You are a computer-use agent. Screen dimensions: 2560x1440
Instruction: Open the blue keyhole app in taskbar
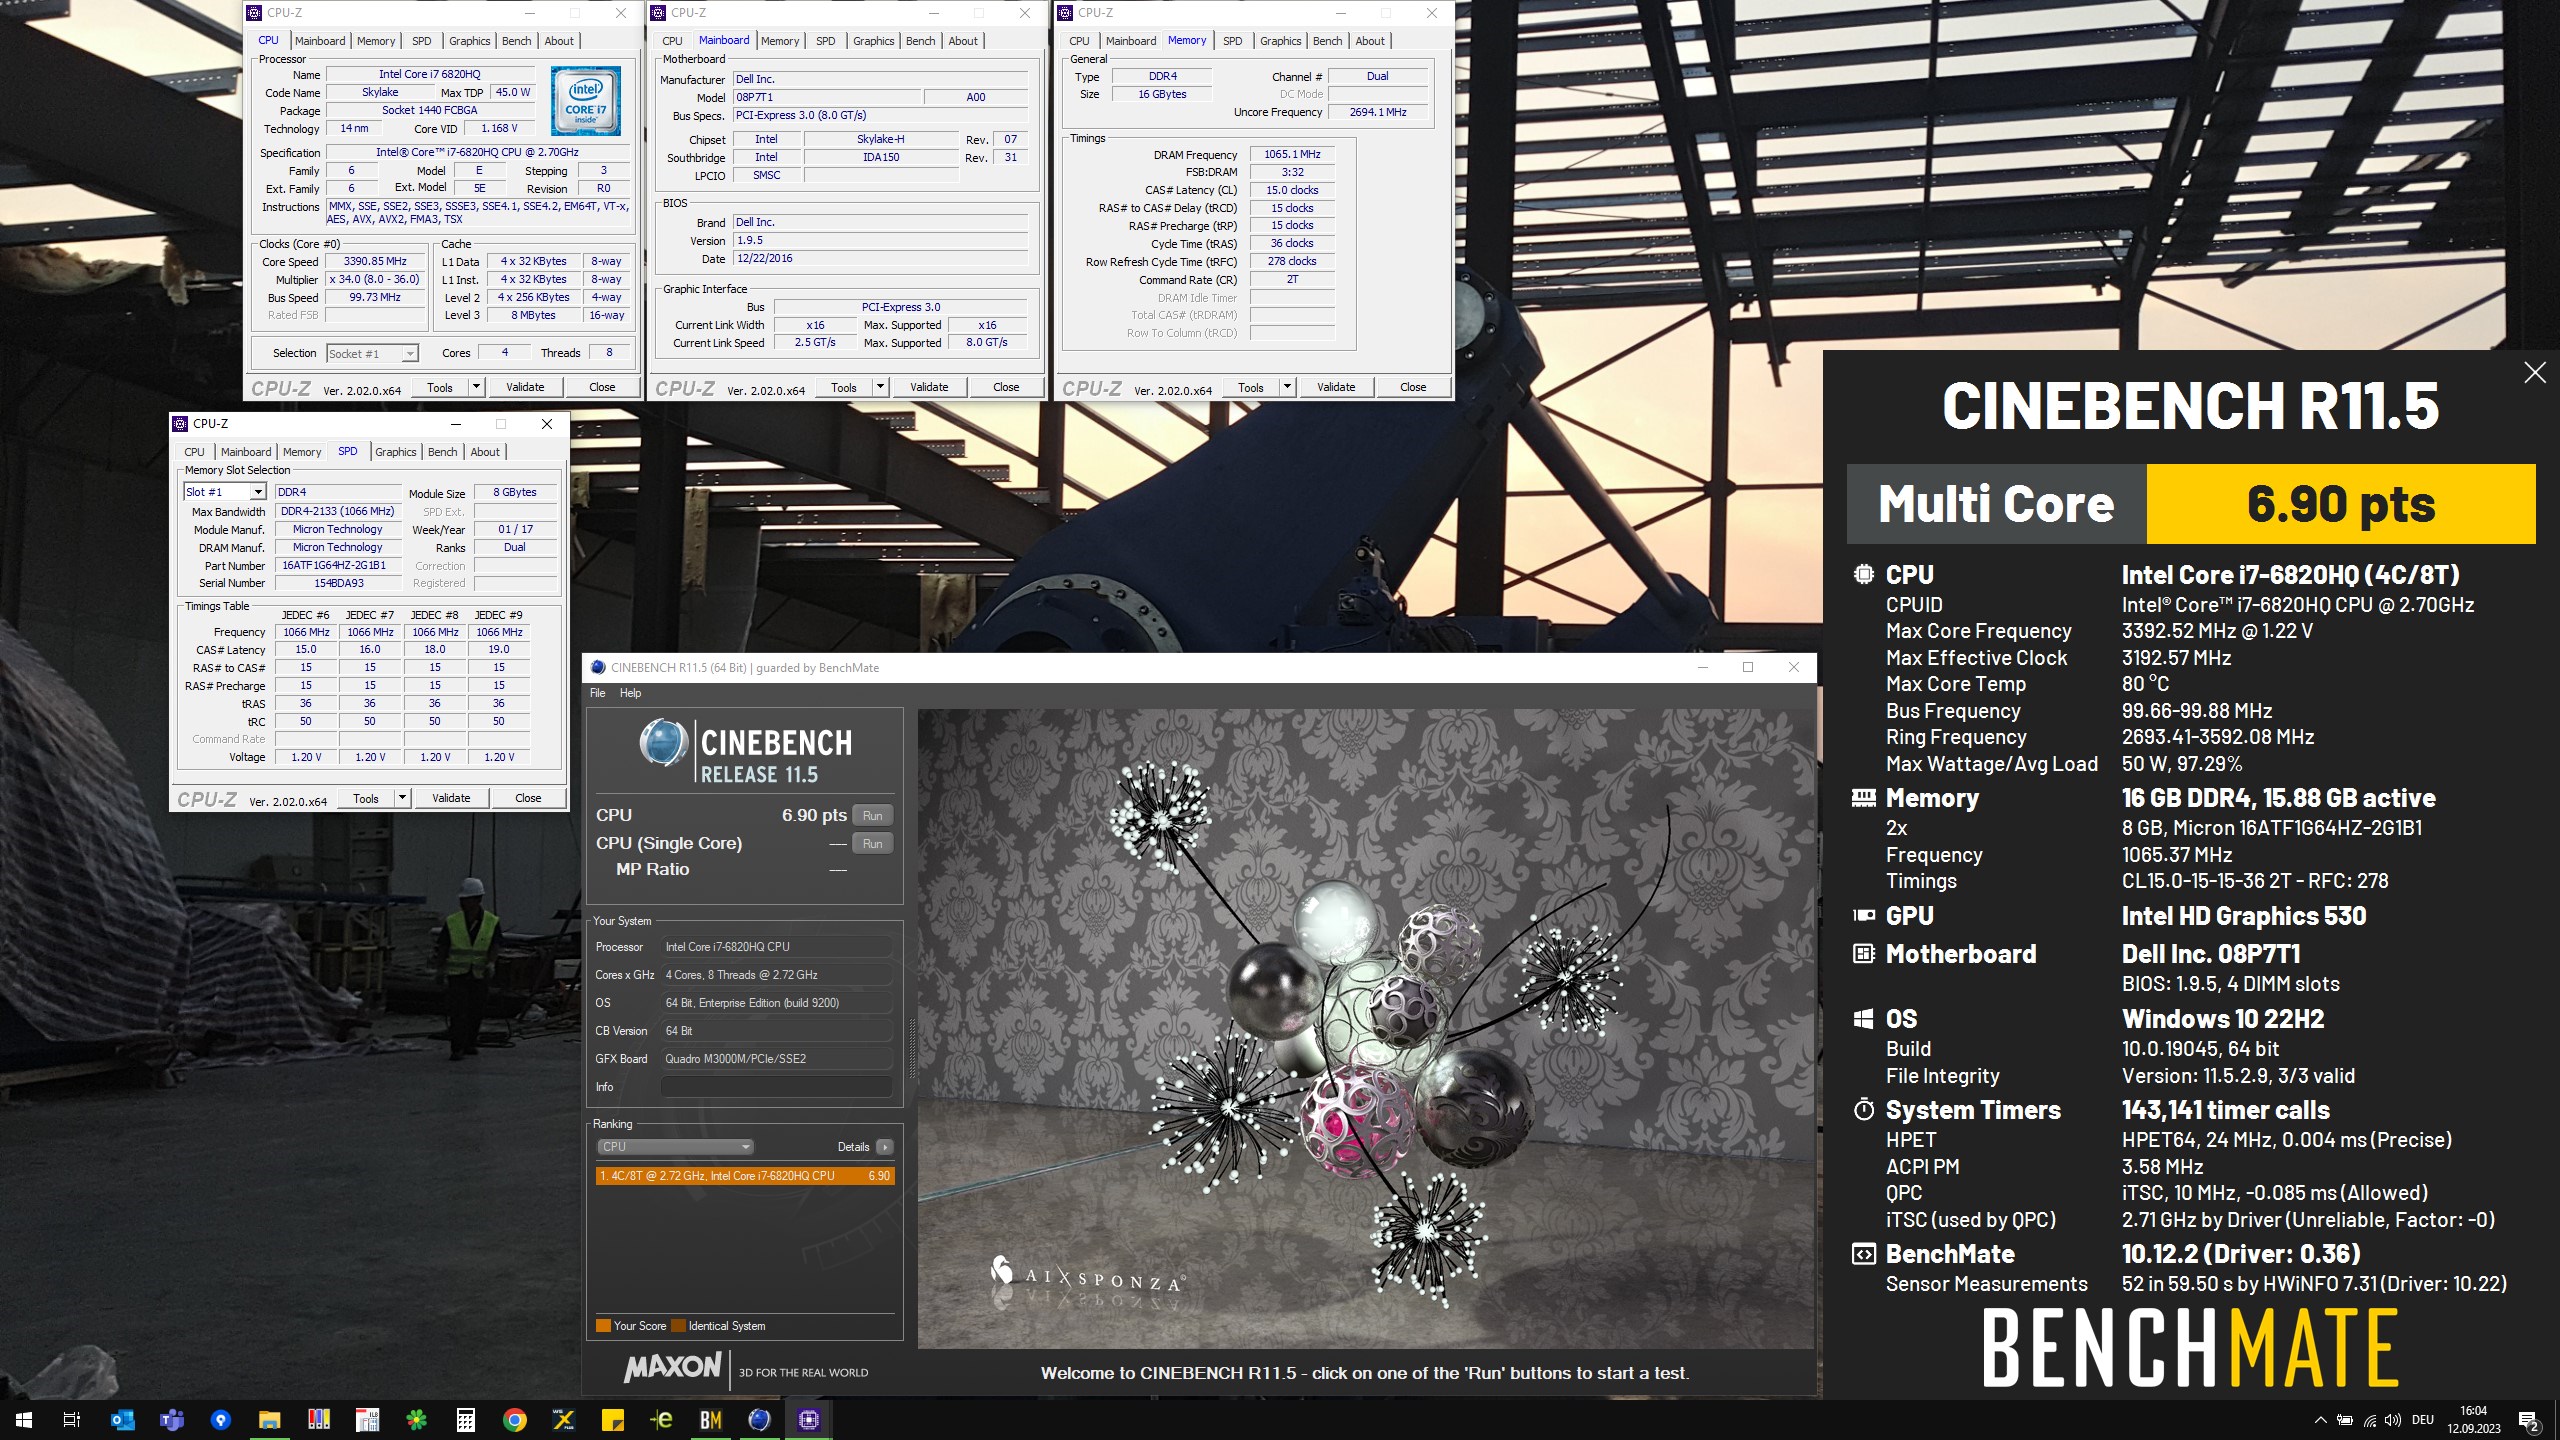click(221, 1419)
